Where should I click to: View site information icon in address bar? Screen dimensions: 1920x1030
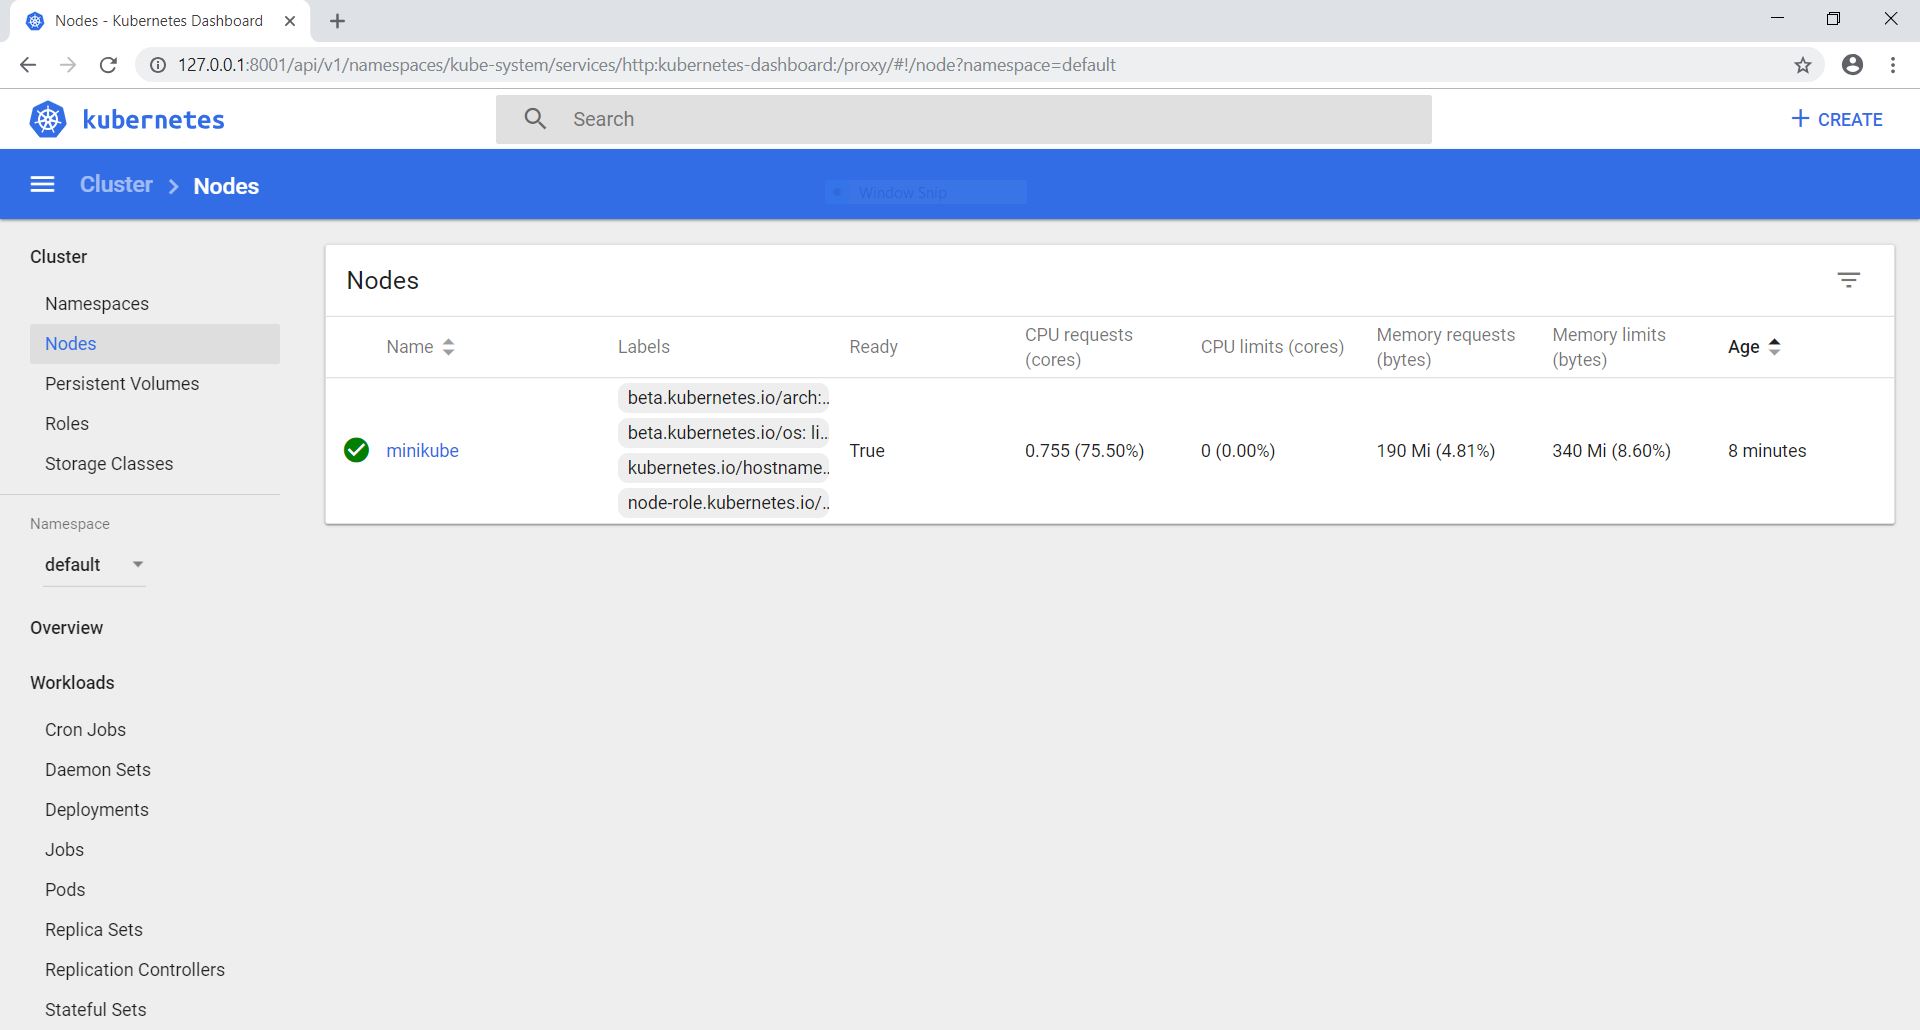coord(157,65)
